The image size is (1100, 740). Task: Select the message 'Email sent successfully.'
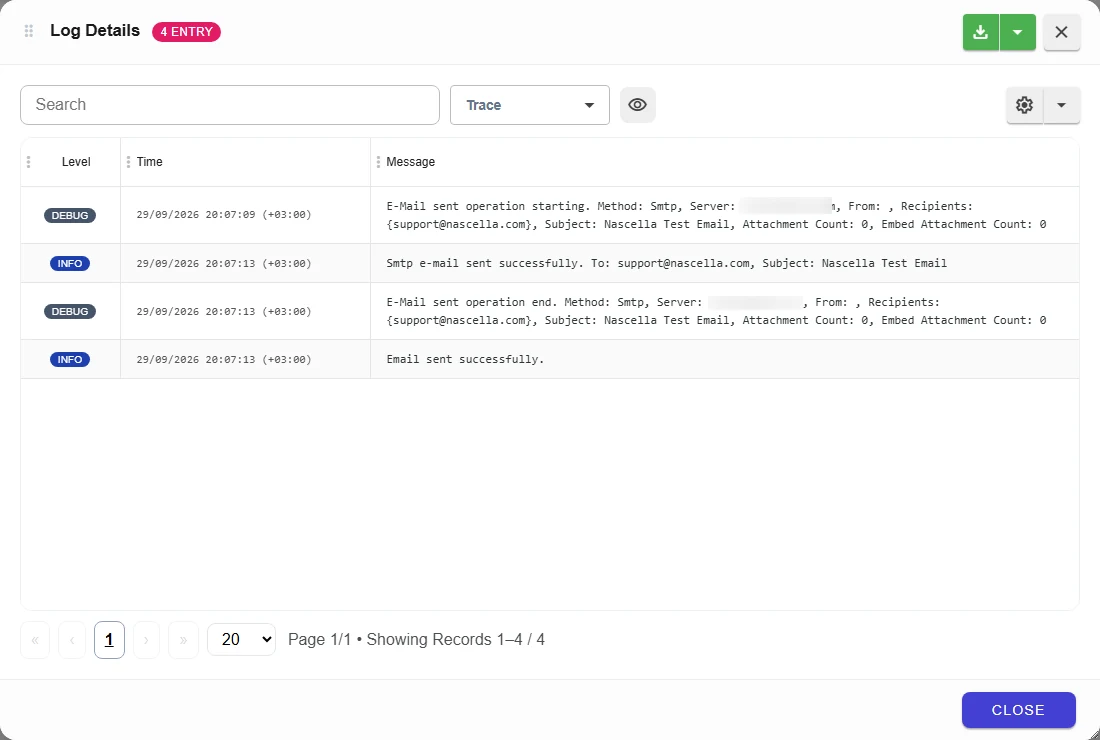pos(465,359)
